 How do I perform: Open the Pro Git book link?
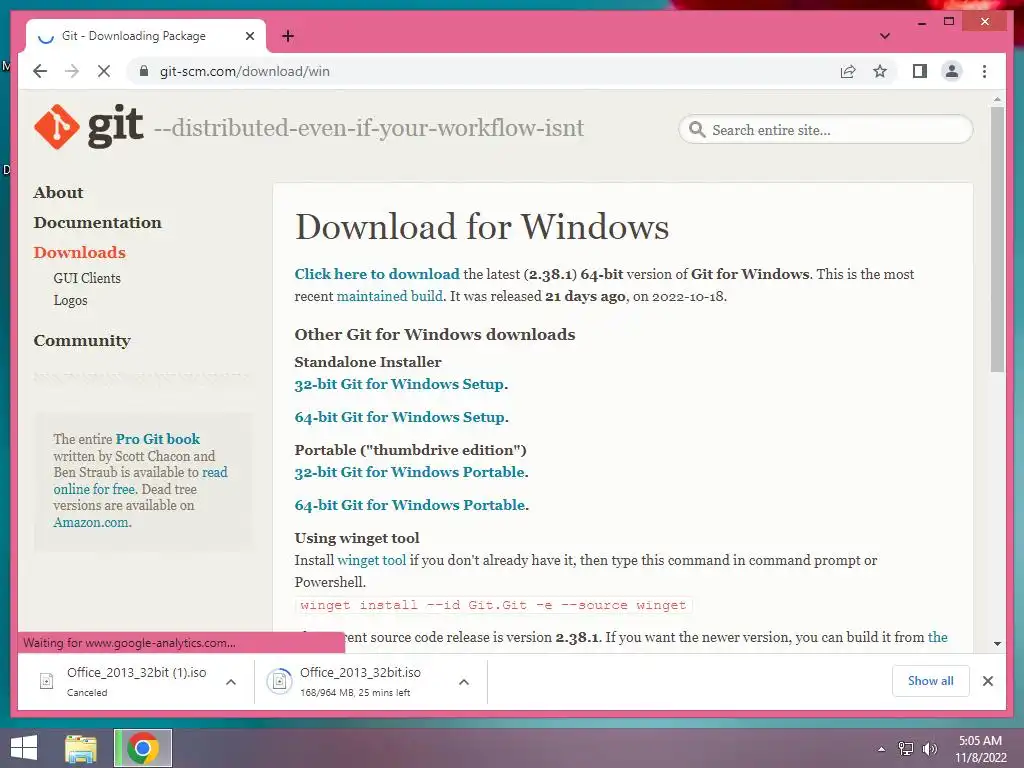click(157, 439)
